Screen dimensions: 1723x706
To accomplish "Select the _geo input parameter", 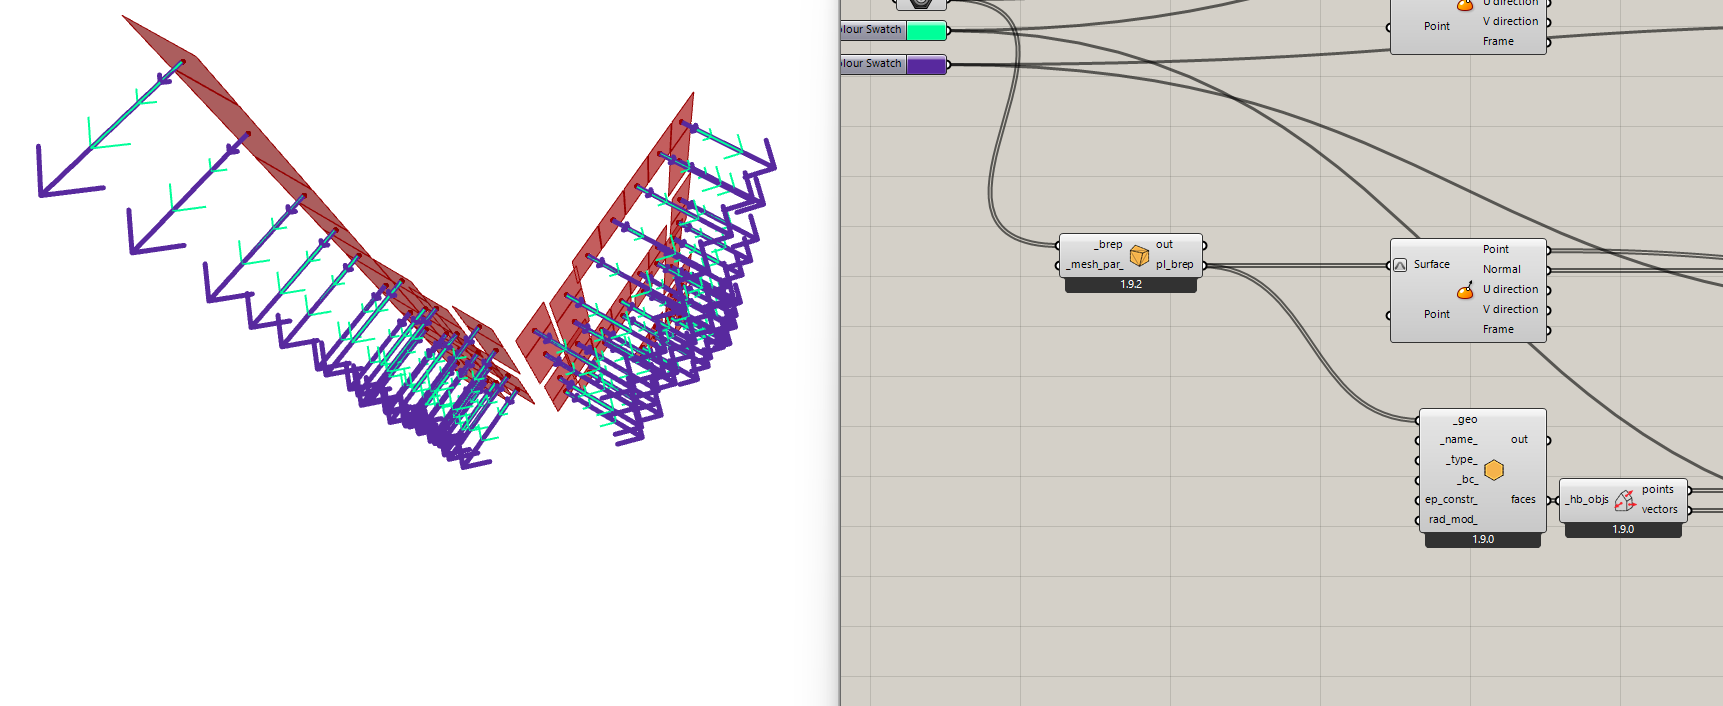I will point(1465,420).
